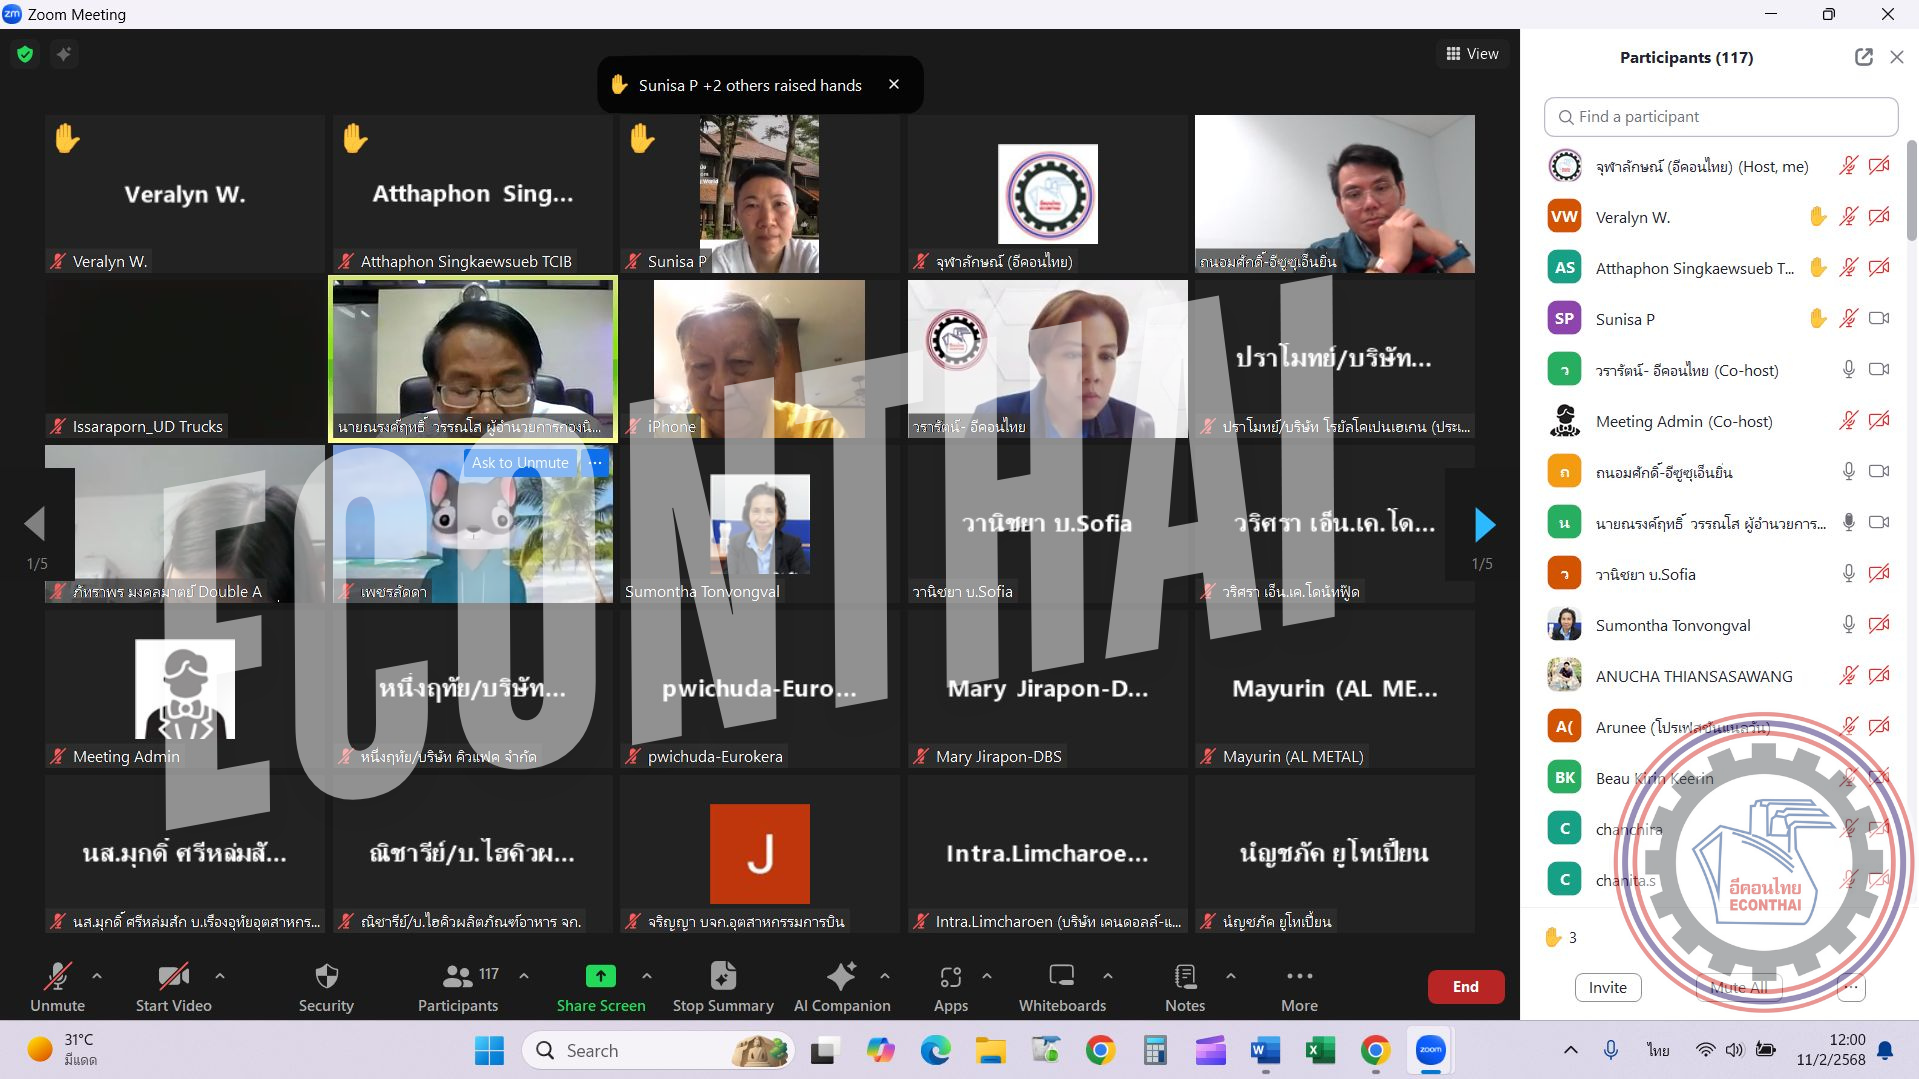Click the participants list vertical scrollbar
The height and width of the screenshot is (1079, 1919).
click(x=1911, y=190)
